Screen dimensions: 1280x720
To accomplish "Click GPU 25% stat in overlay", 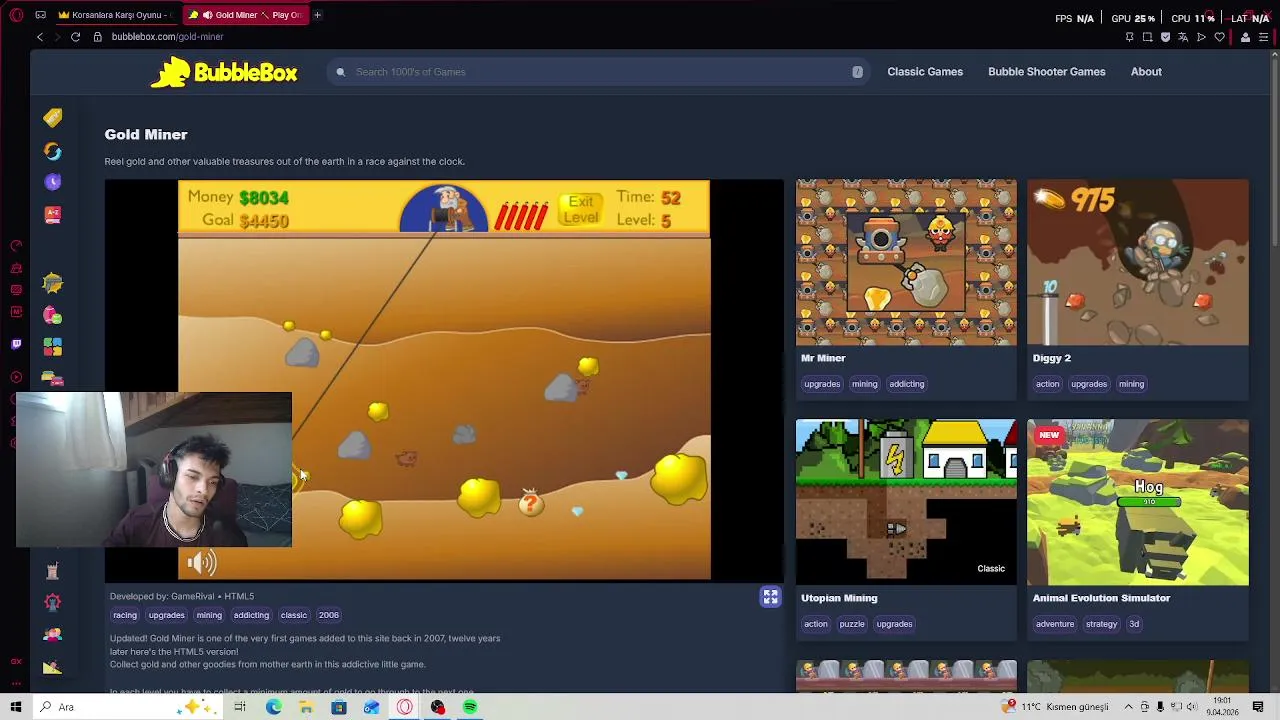I will coord(1133,18).
